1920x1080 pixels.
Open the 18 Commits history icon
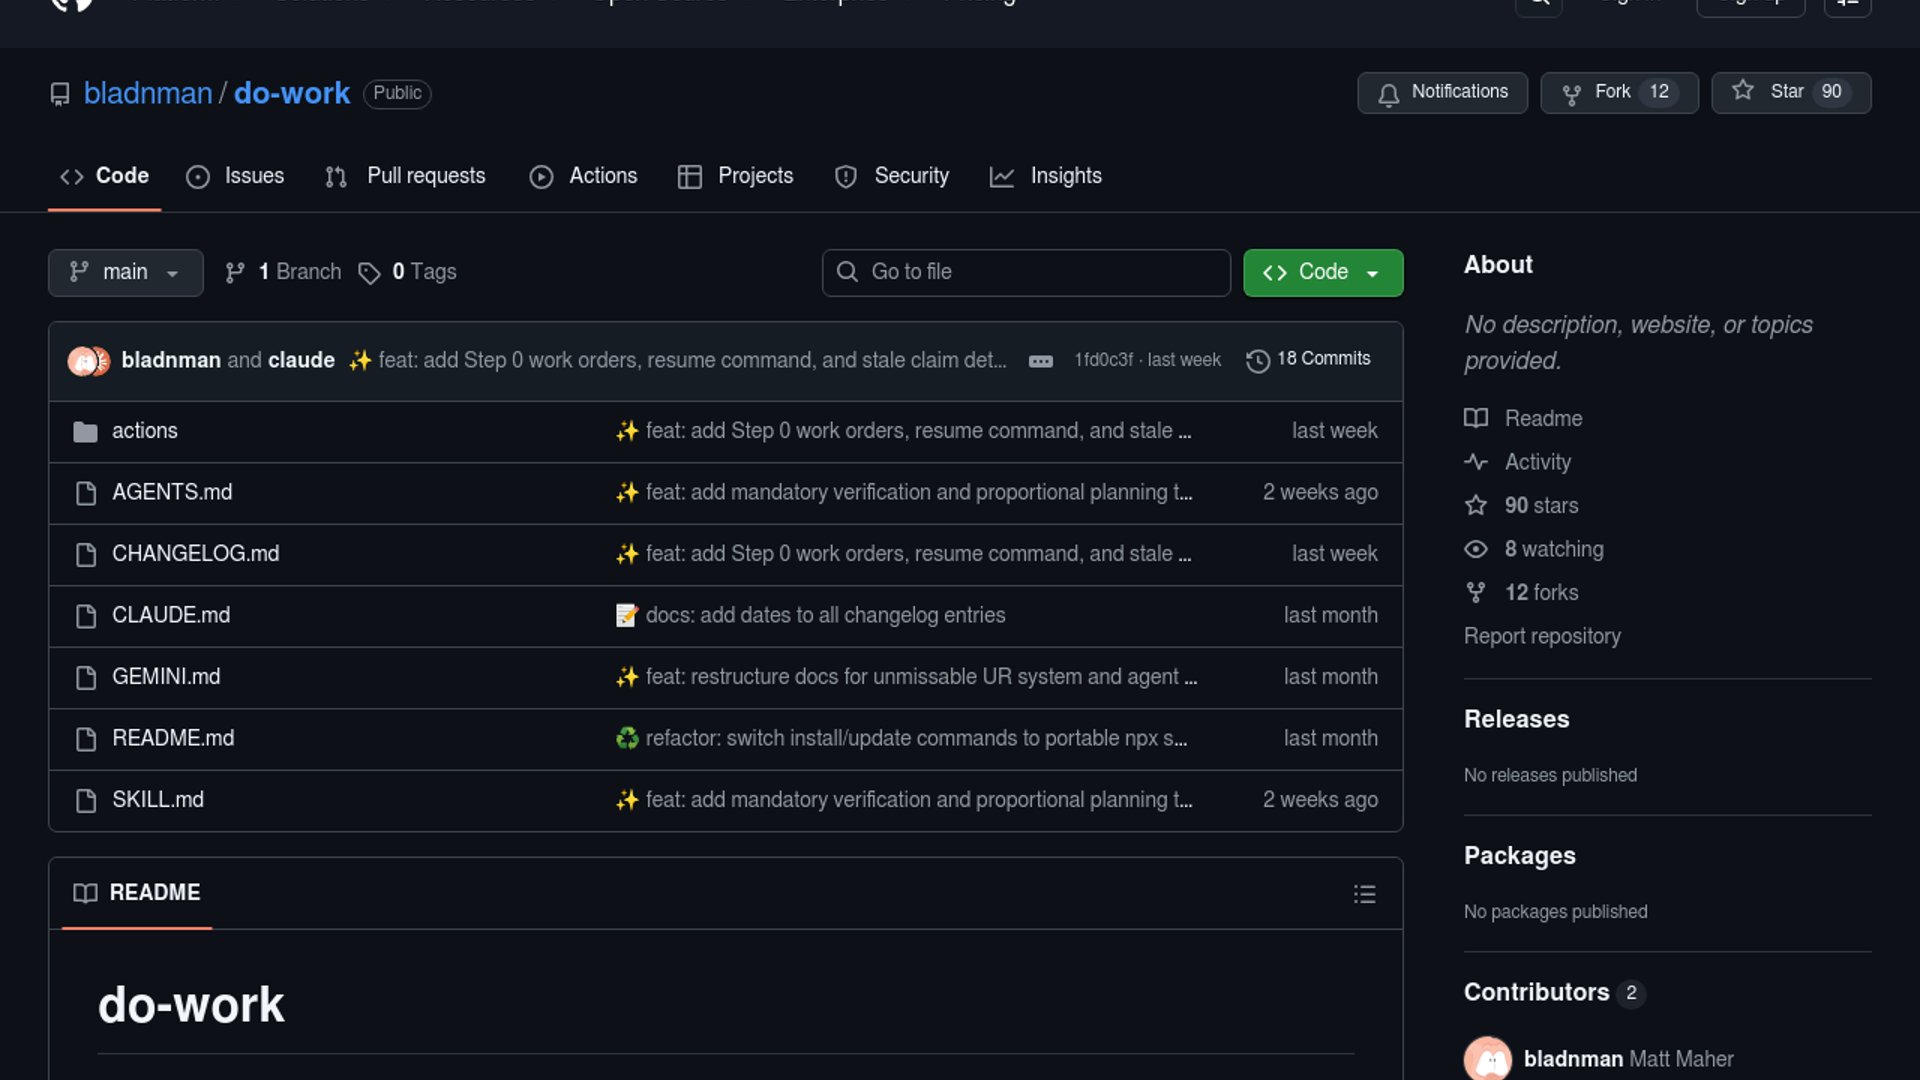tap(1258, 360)
